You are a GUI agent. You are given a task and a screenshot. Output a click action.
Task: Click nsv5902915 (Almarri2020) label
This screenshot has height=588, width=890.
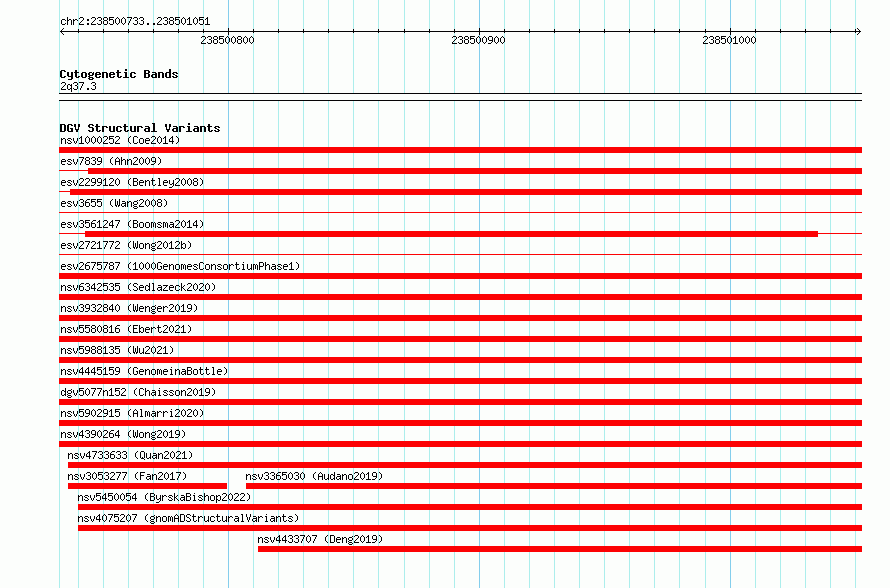(132, 413)
